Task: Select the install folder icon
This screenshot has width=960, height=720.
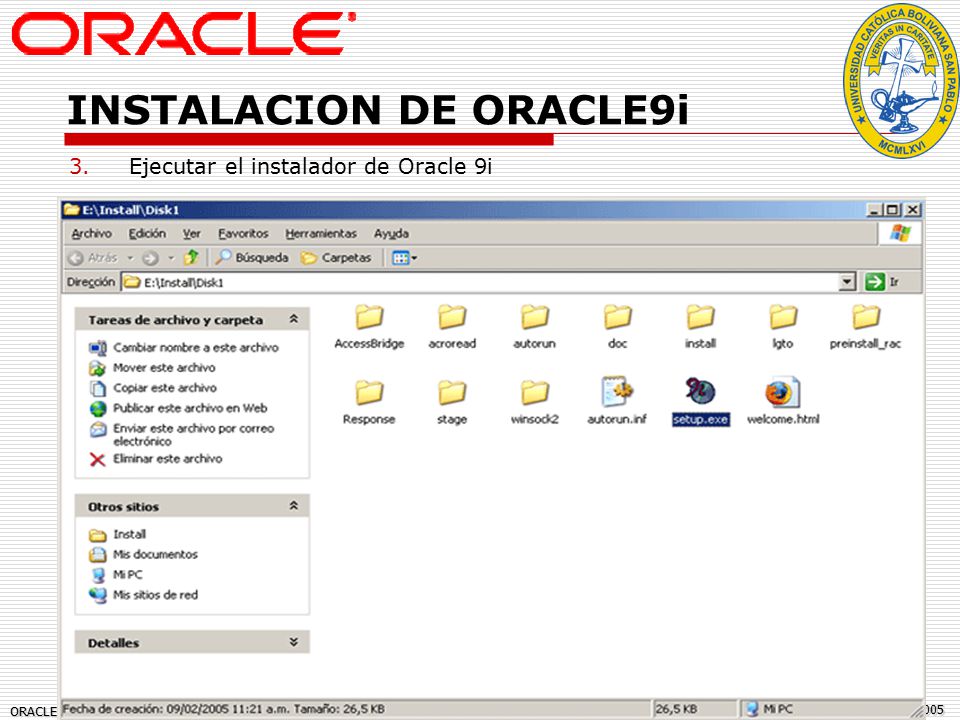Action: click(700, 317)
